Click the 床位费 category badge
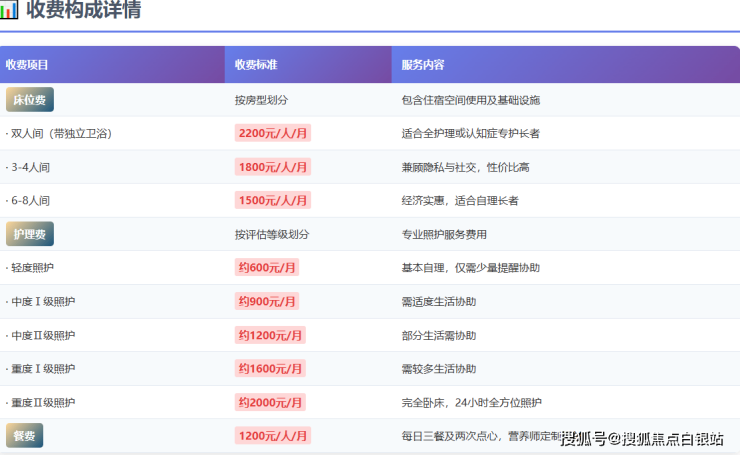This screenshot has width=740, height=455. pos(29,100)
